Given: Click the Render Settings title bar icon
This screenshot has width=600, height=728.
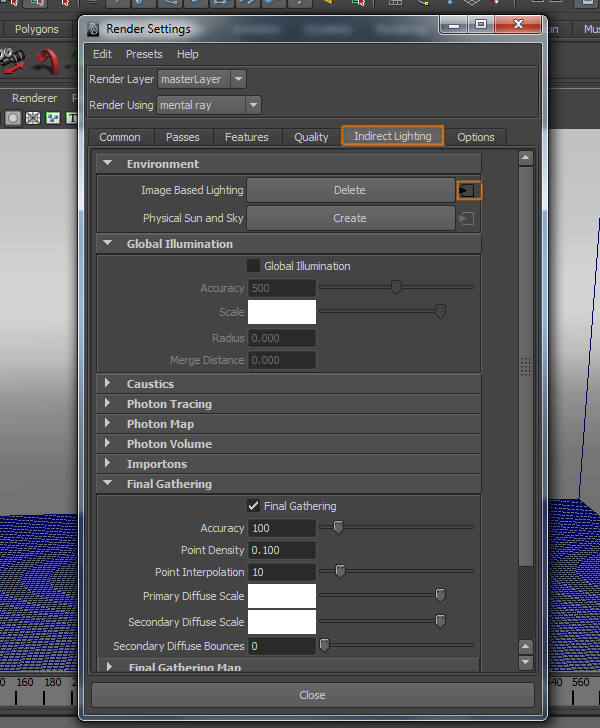Looking at the screenshot, I should click(x=93, y=29).
